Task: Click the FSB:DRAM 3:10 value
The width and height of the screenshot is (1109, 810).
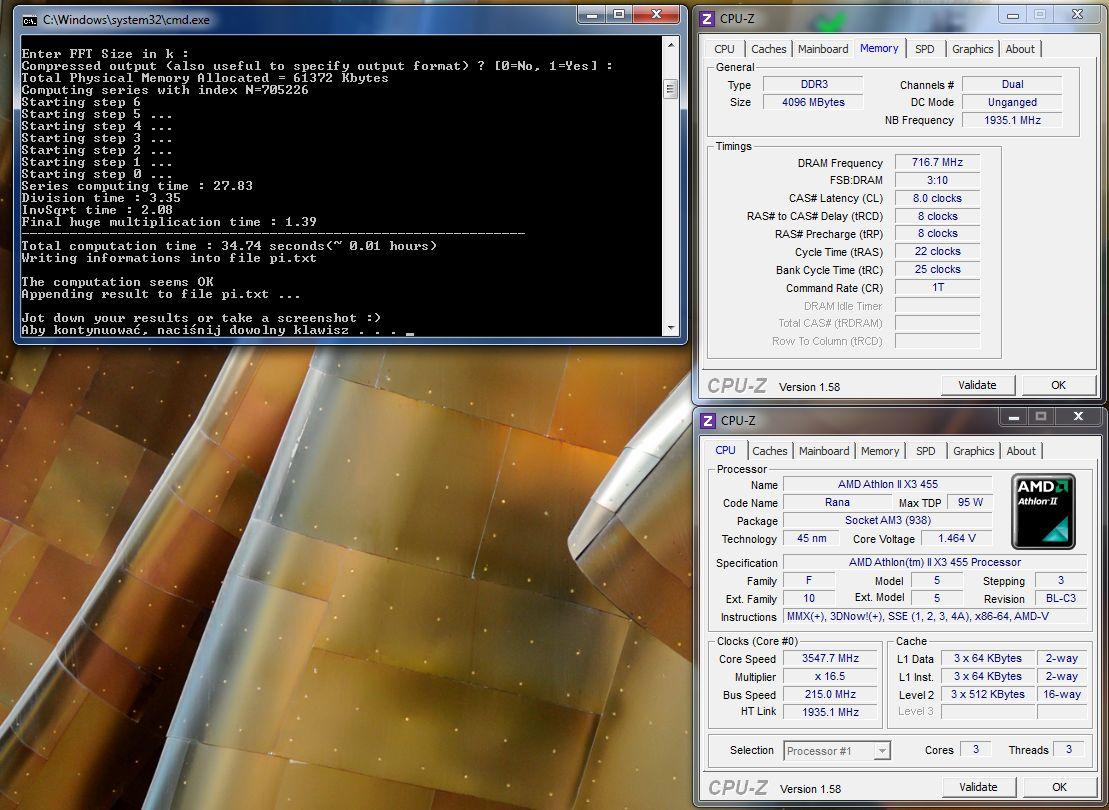Action: (x=937, y=180)
